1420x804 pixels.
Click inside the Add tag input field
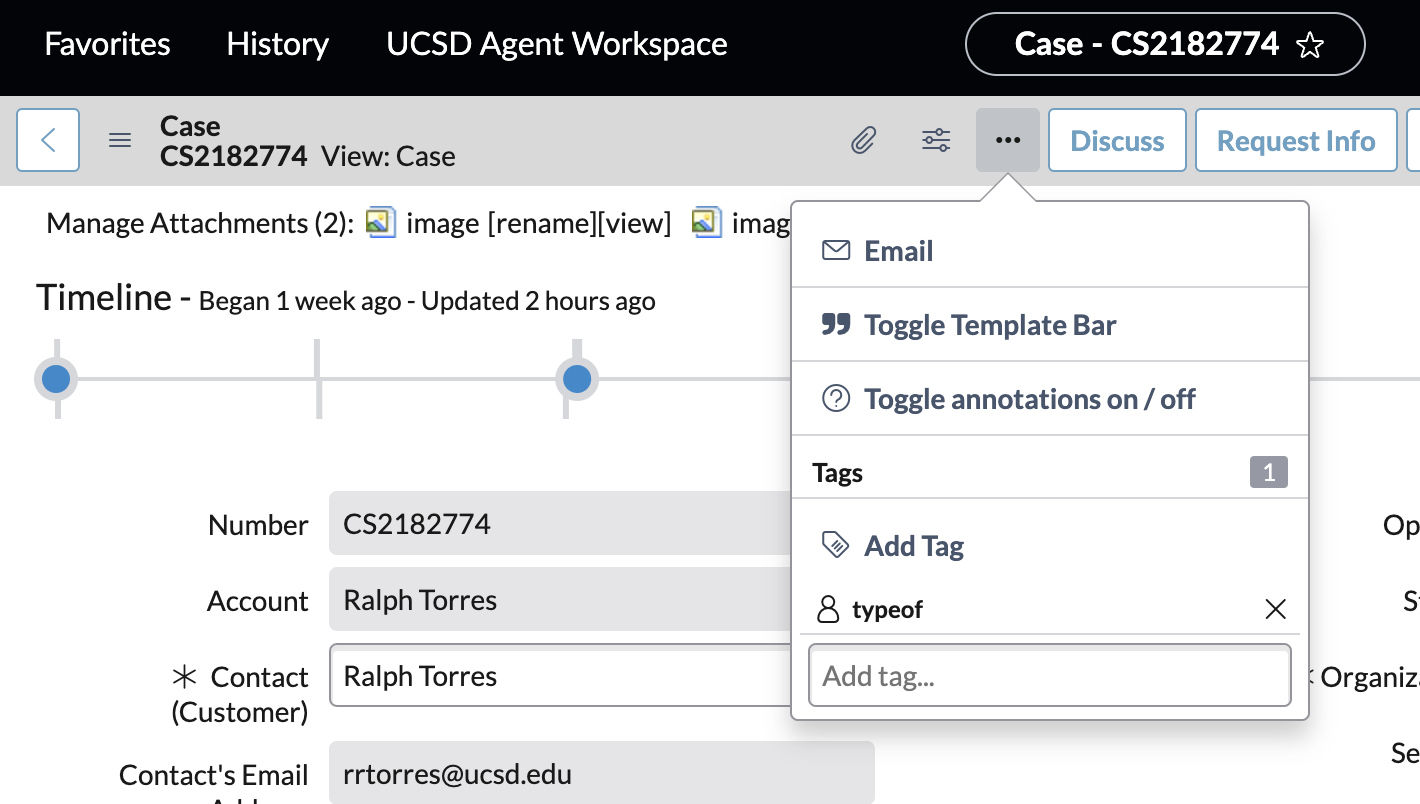[1049, 675]
